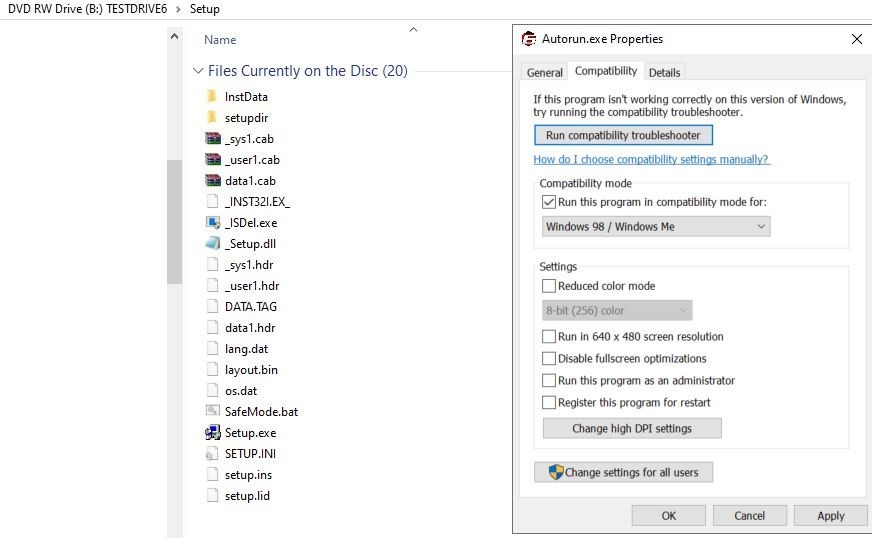Click the SETUP.INI settings file icon
Viewport: 872px width, 538px height.
tap(212, 453)
